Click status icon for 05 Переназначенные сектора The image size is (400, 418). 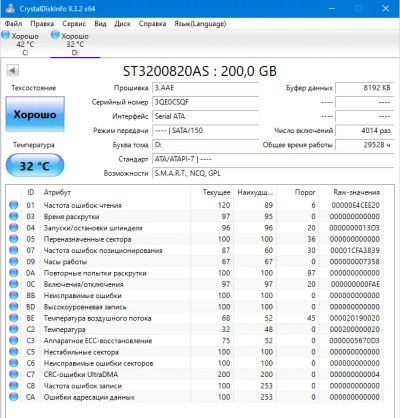click(x=14, y=239)
